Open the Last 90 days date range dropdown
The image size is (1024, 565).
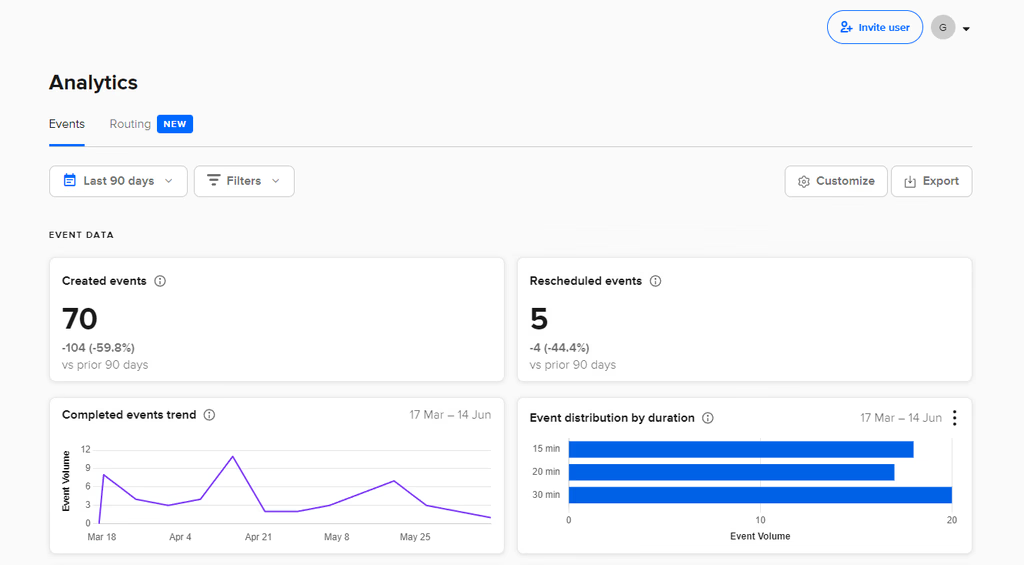pos(118,181)
